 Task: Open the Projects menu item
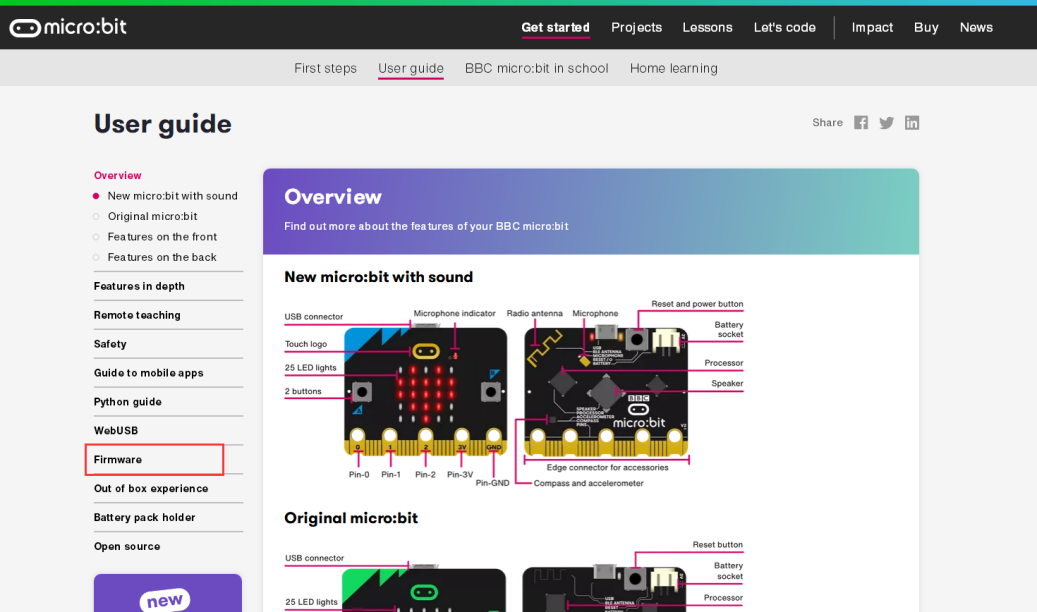(x=636, y=27)
